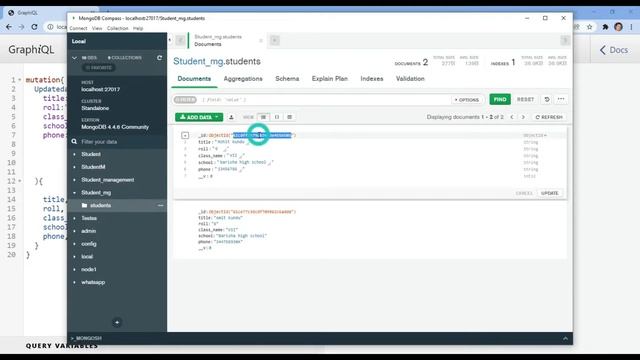The image size is (640, 360).
Task: Collapse the connection details chevron in sidebar
Action: click(x=74, y=58)
